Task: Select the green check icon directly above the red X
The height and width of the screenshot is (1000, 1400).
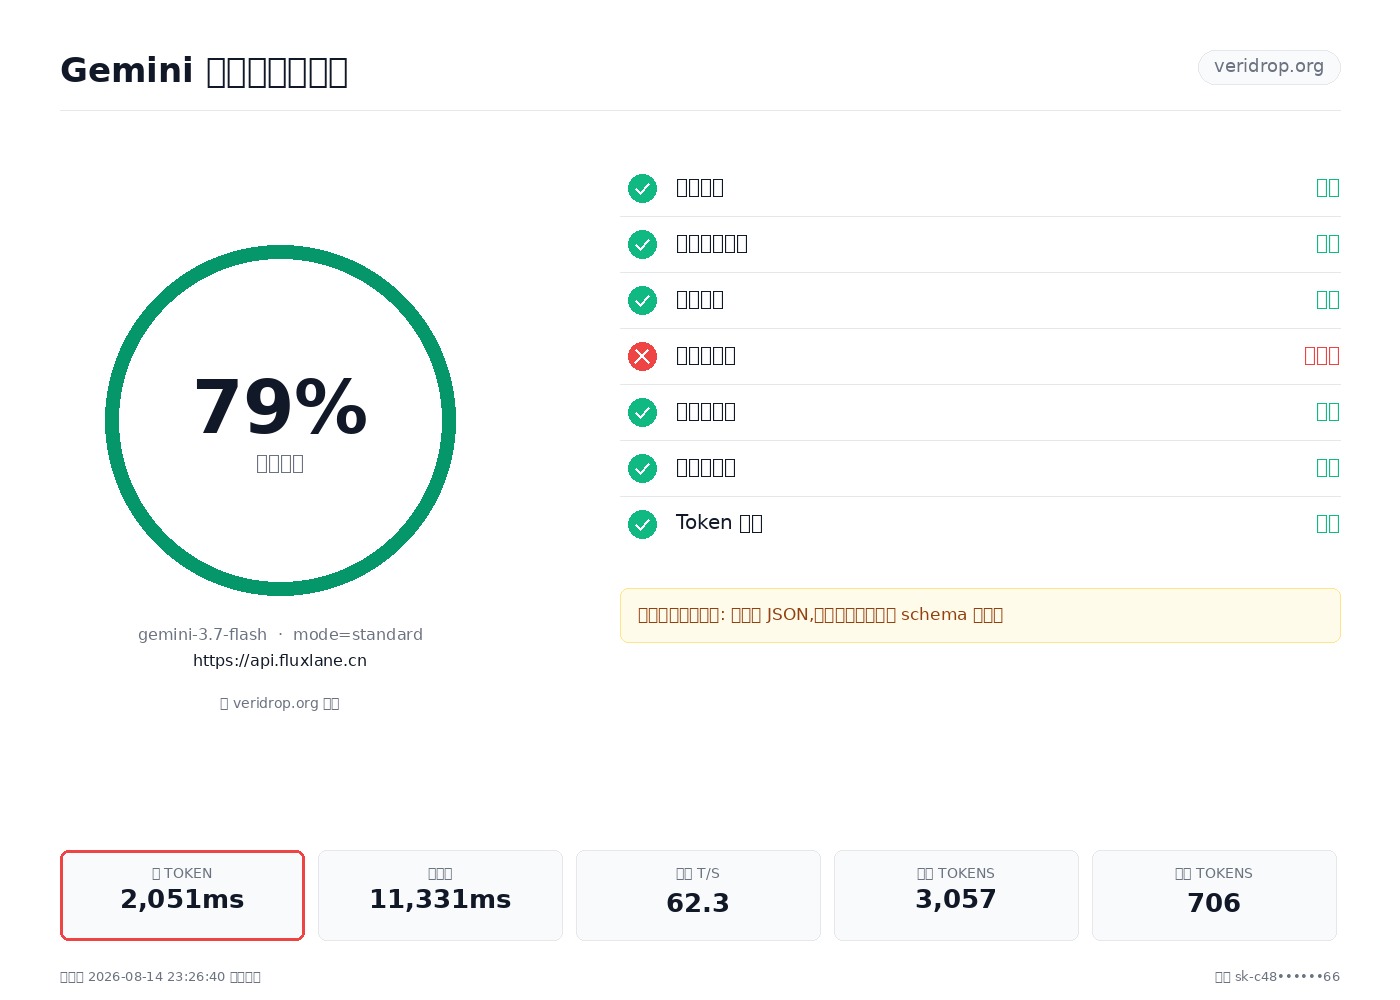Action: tap(642, 300)
